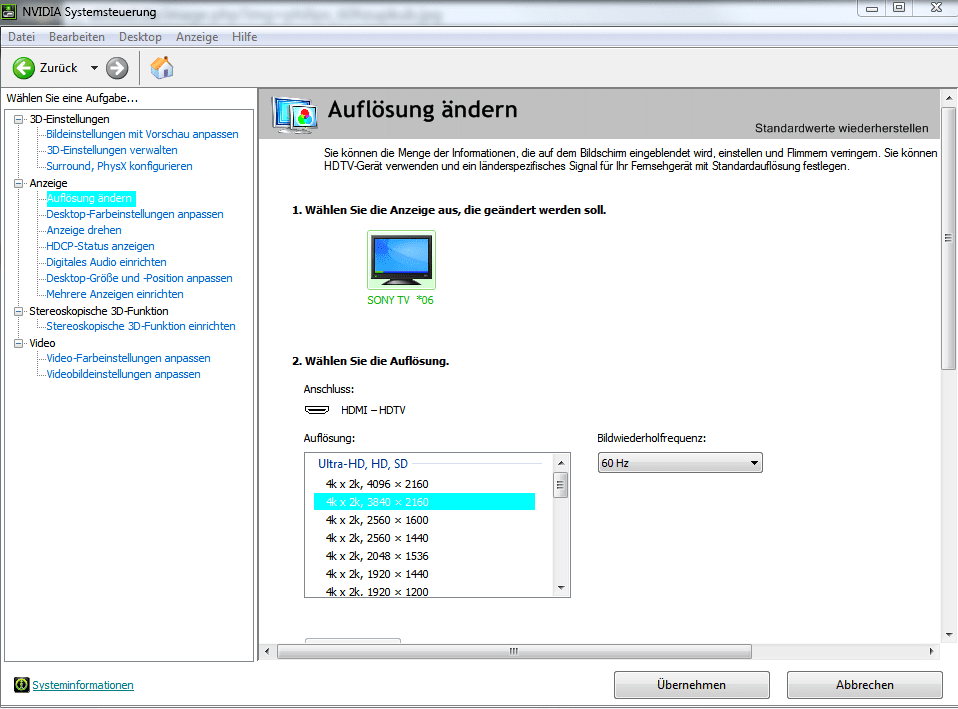958x709 pixels.
Task: Open Surround, PhysX konfigurieren
Action: point(119,166)
